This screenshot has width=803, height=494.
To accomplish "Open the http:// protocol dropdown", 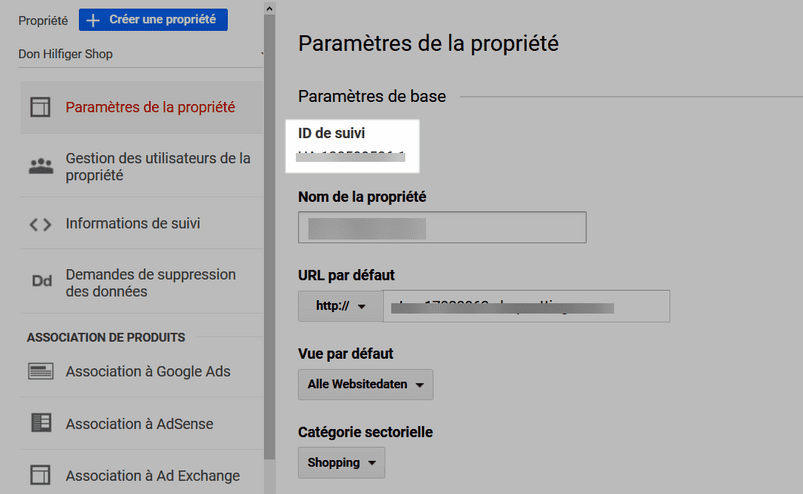I will click(341, 306).
